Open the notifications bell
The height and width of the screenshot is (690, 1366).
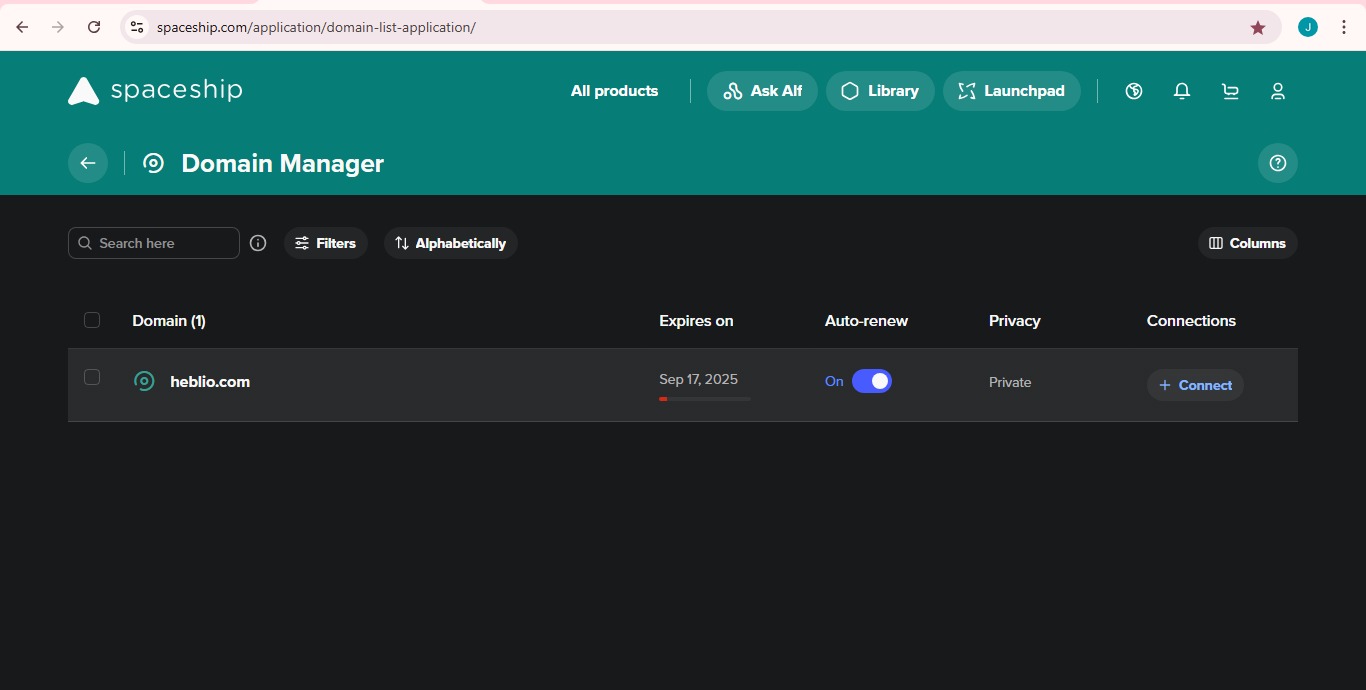click(1182, 91)
